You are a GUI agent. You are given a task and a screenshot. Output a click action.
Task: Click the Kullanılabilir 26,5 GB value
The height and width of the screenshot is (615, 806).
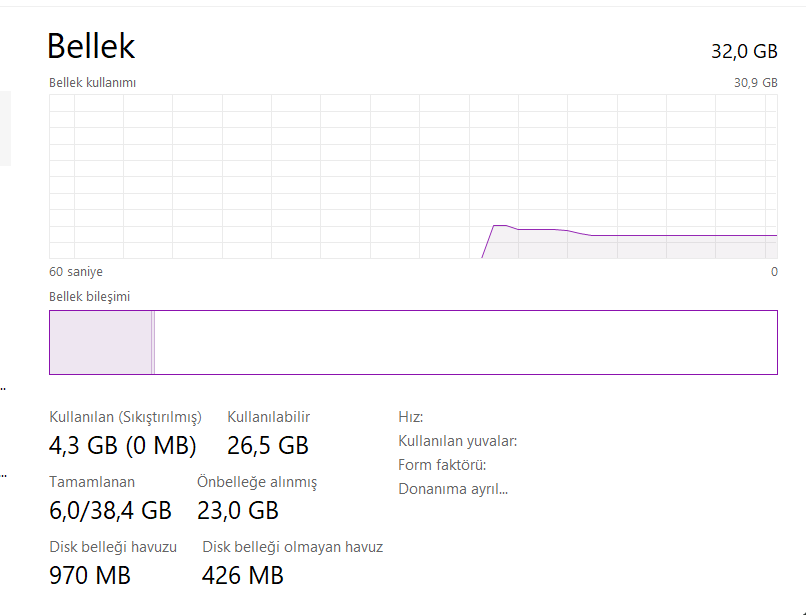pos(268,445)
